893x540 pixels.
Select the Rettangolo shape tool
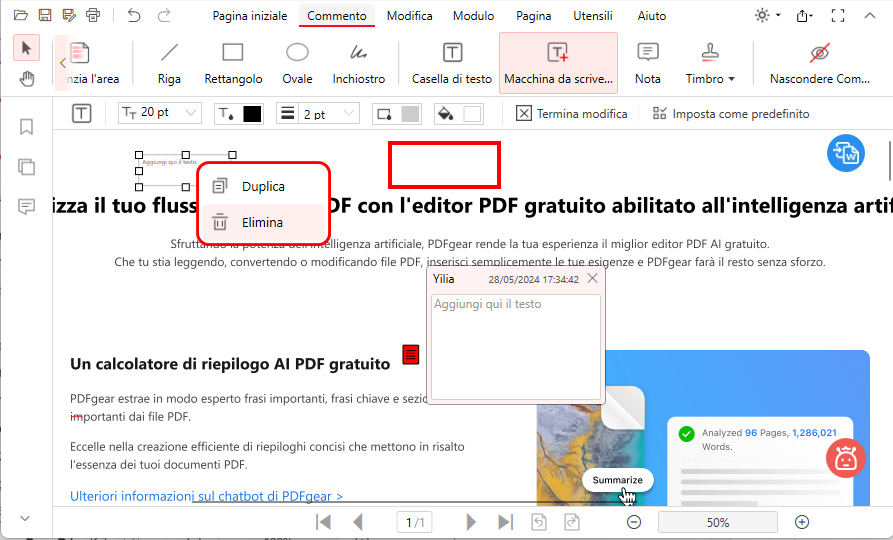click(x=233, y=64)
